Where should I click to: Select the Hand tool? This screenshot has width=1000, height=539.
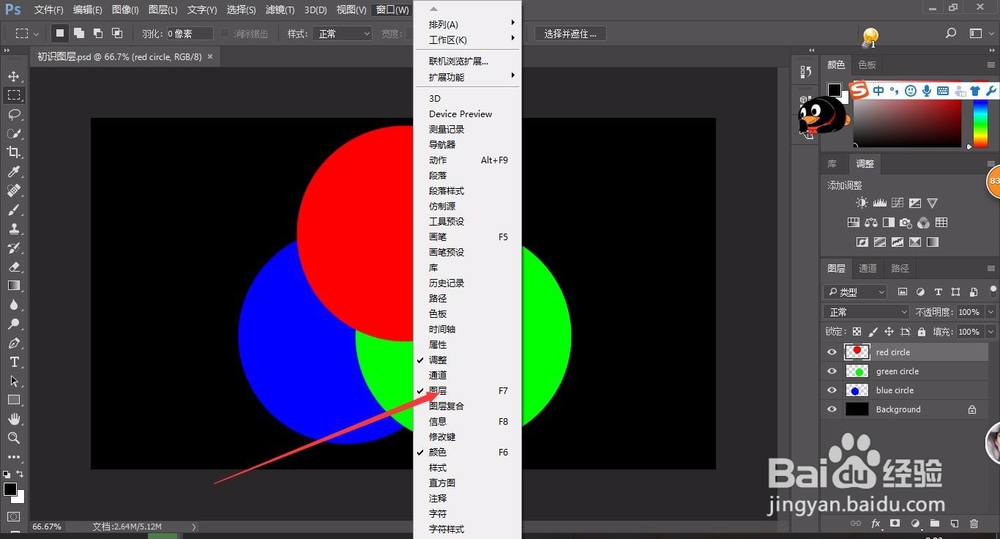click(x=13, y=419)
